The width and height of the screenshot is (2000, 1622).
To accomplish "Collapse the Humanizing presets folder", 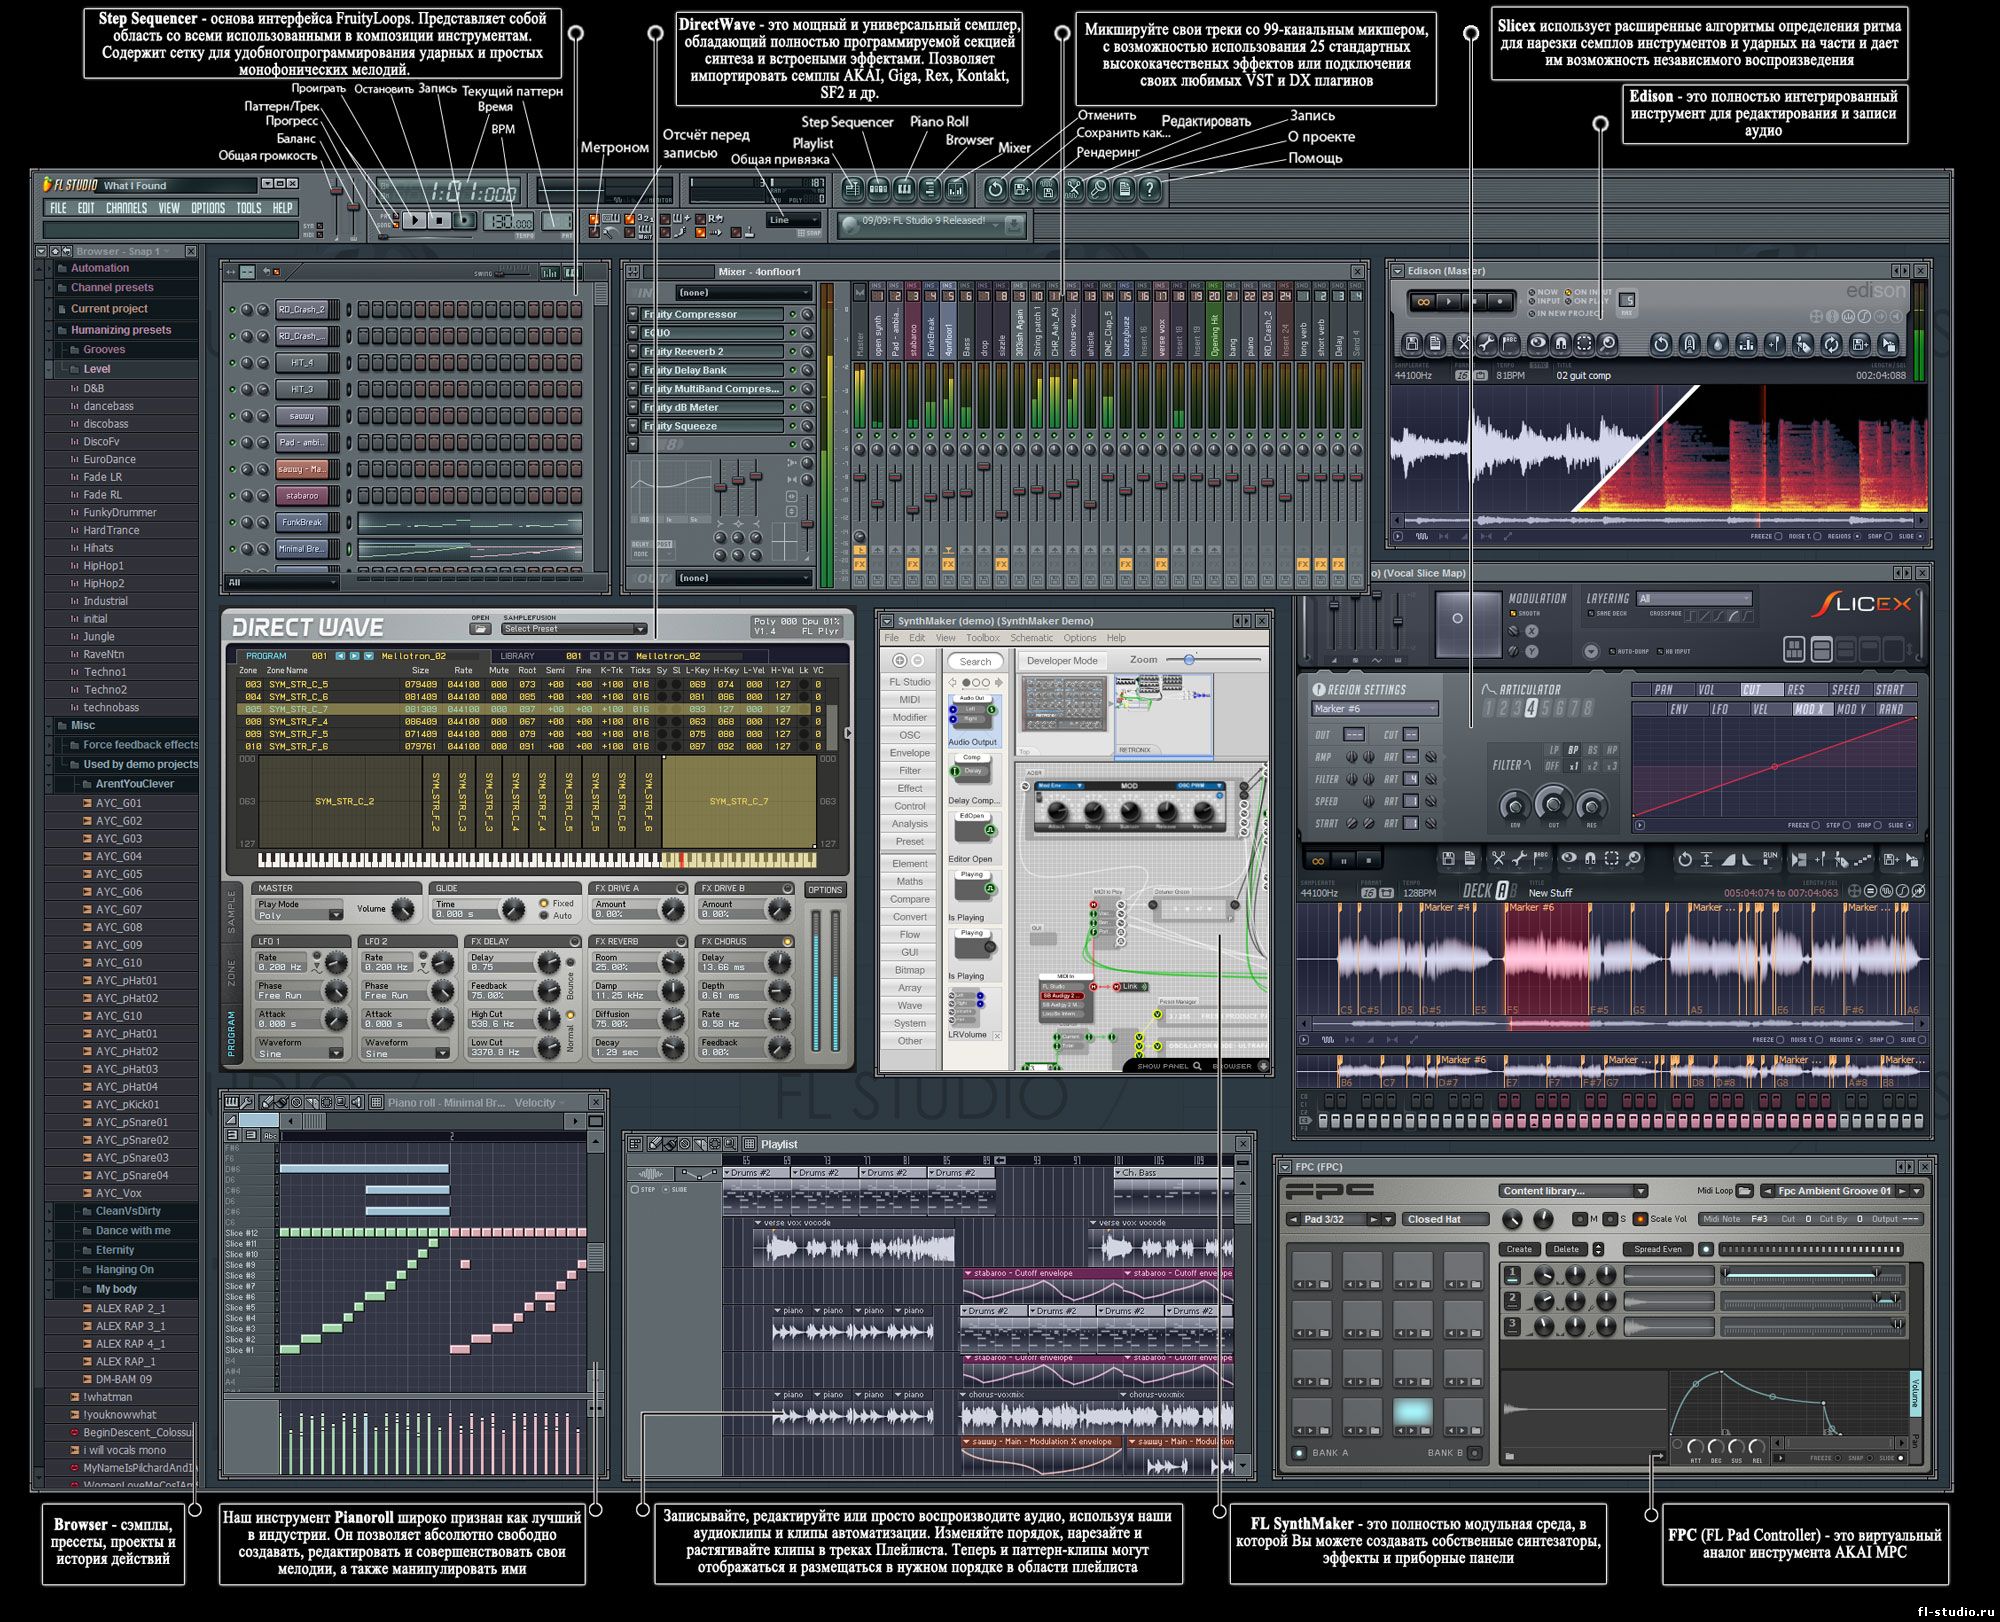I will (120, 330).
